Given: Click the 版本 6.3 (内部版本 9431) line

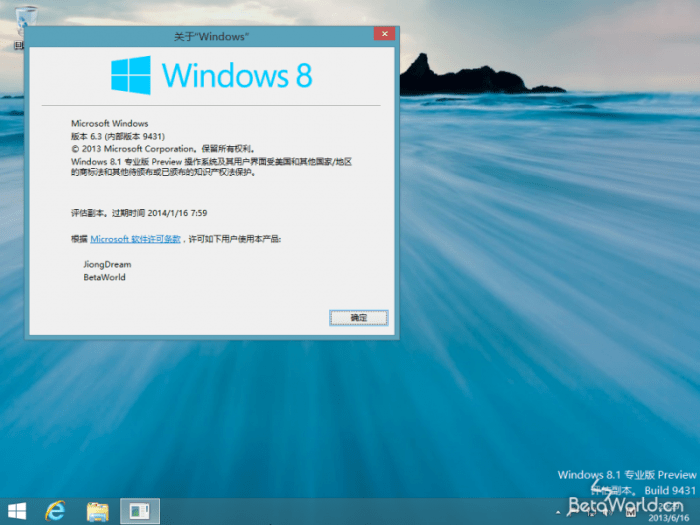Looking at the screenshot, I should coord(118,136).
